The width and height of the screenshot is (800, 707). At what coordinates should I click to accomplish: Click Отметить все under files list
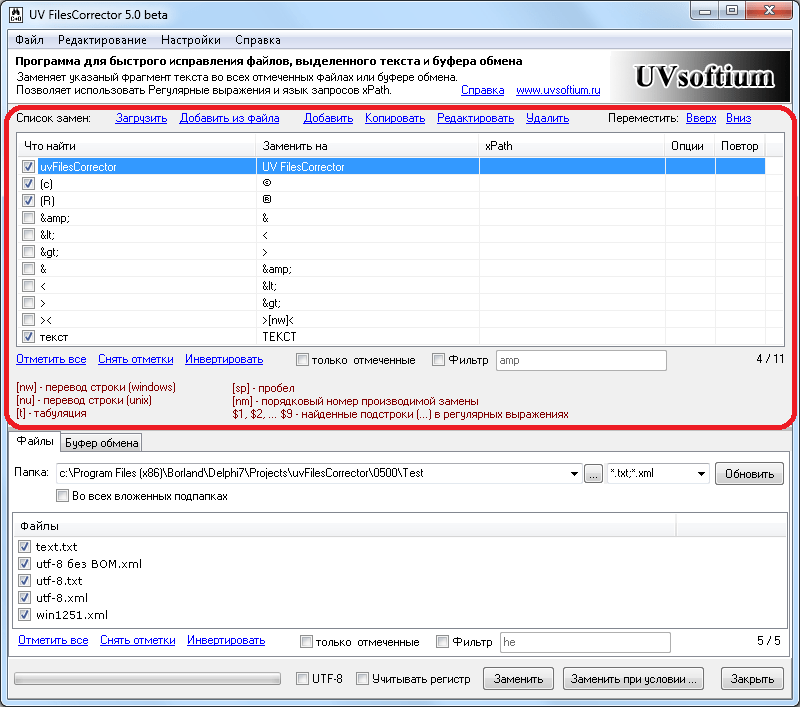click(53, 640)
